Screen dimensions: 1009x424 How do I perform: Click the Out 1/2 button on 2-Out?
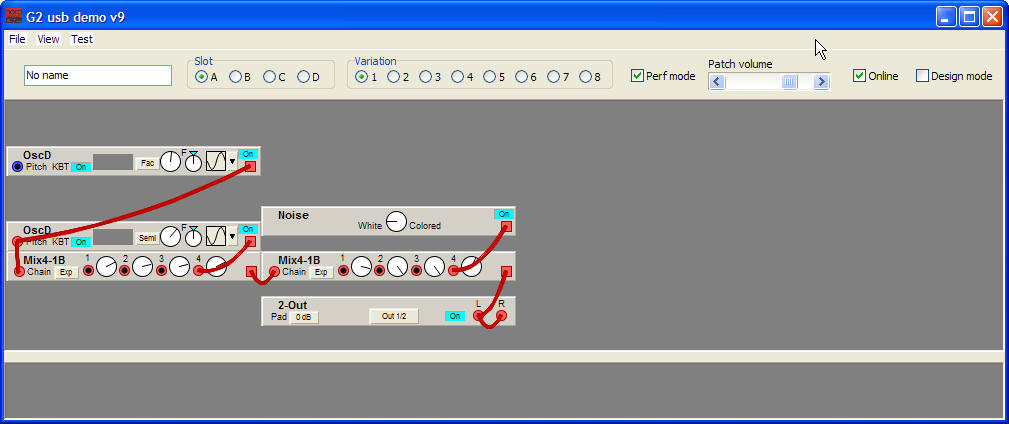pos(394,316)
